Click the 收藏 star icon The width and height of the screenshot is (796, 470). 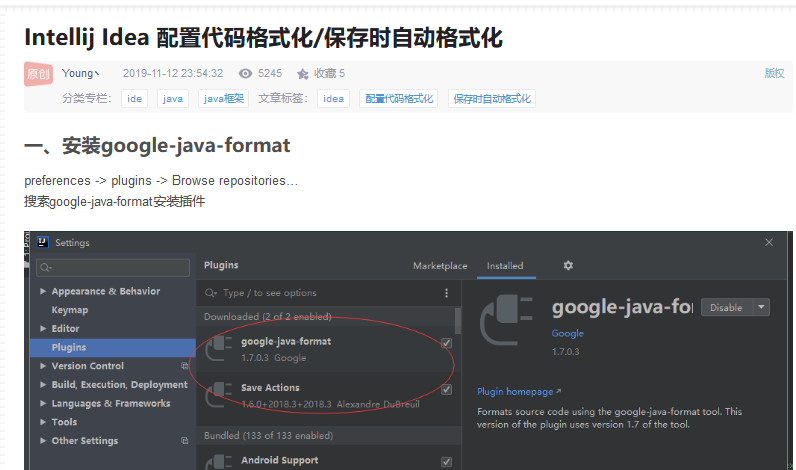click(x=303, y=74)
